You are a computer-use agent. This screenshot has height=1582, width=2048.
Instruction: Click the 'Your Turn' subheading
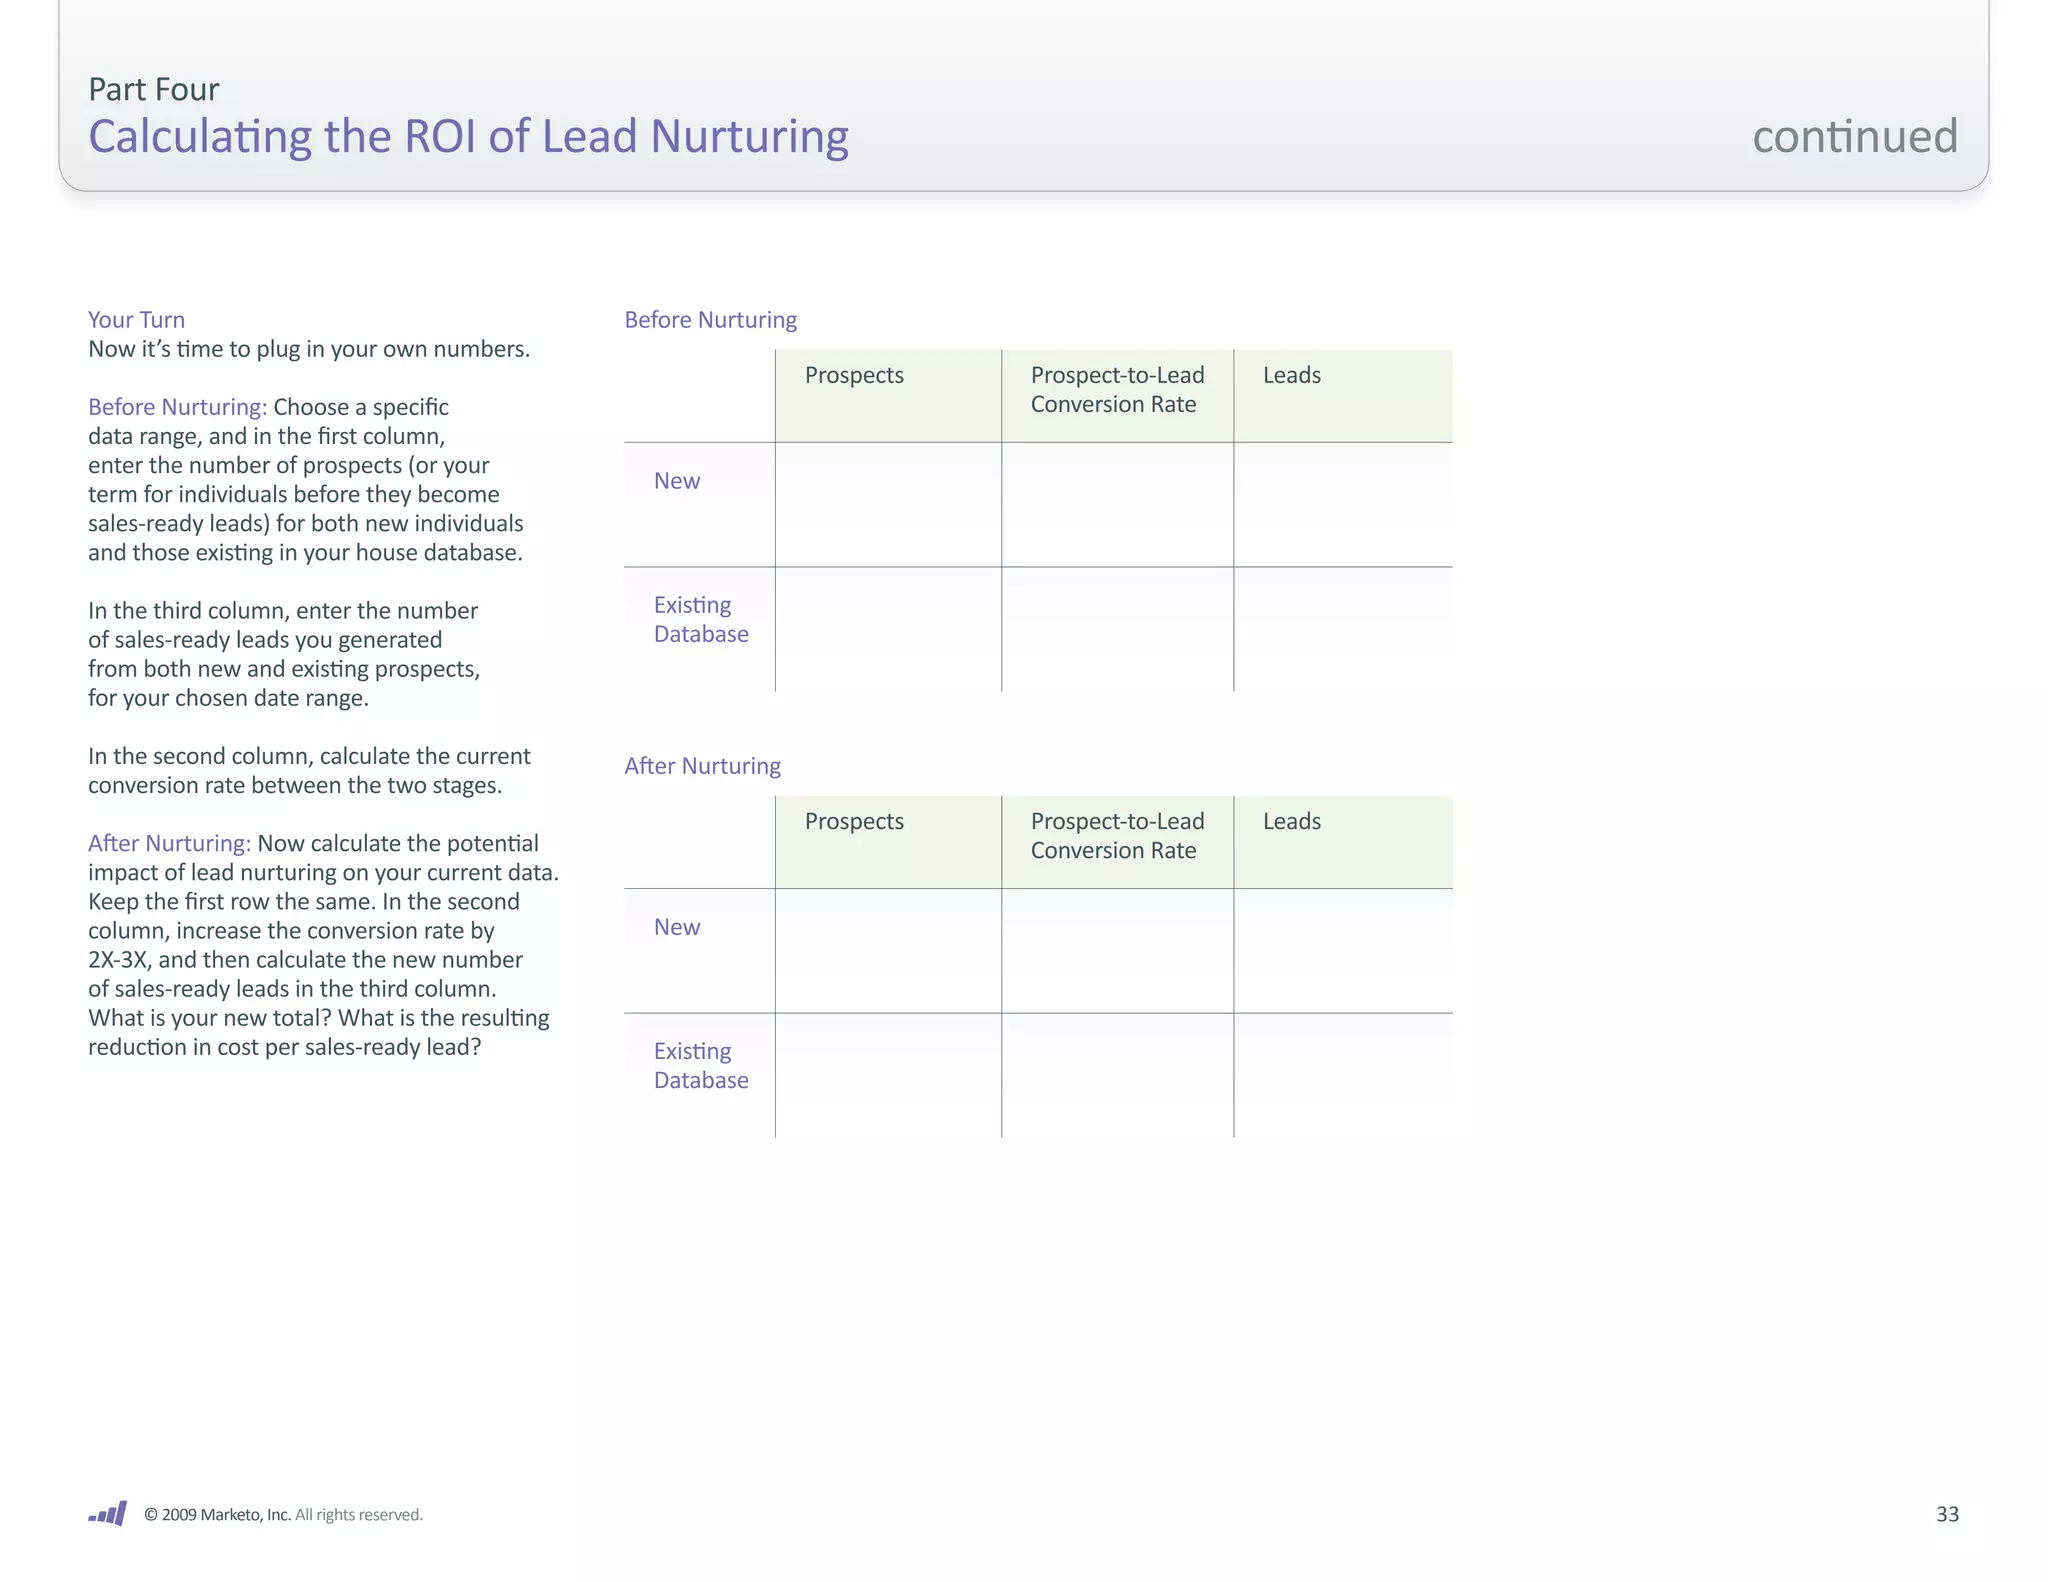point(136,319)
